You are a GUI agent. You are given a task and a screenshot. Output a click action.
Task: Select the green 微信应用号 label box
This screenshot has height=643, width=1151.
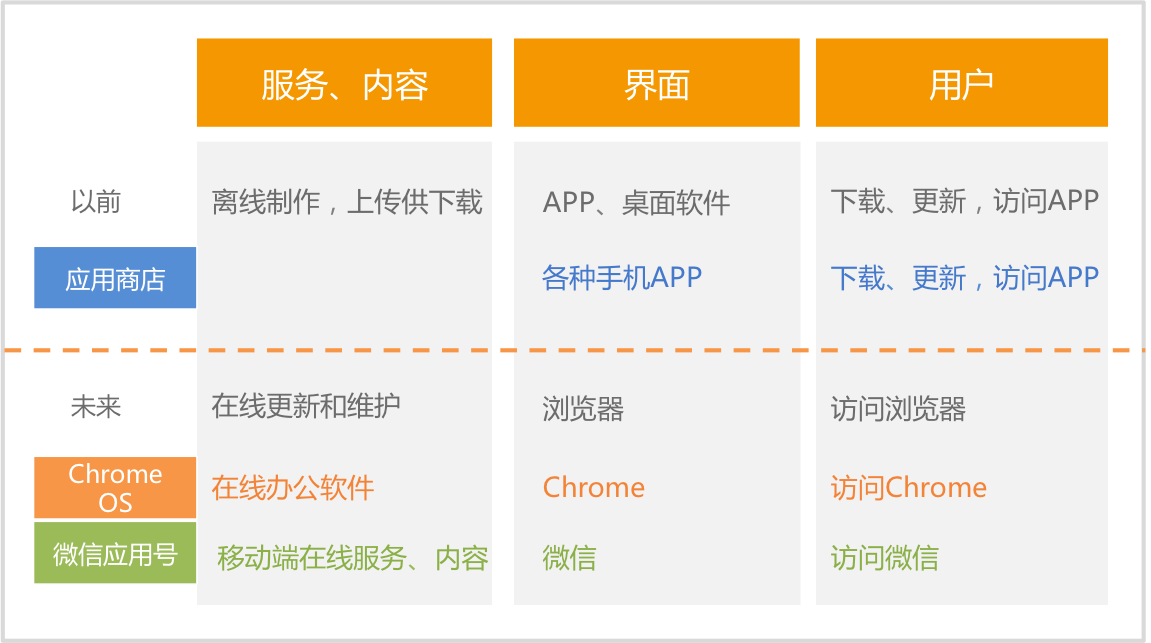coord(115,553)
